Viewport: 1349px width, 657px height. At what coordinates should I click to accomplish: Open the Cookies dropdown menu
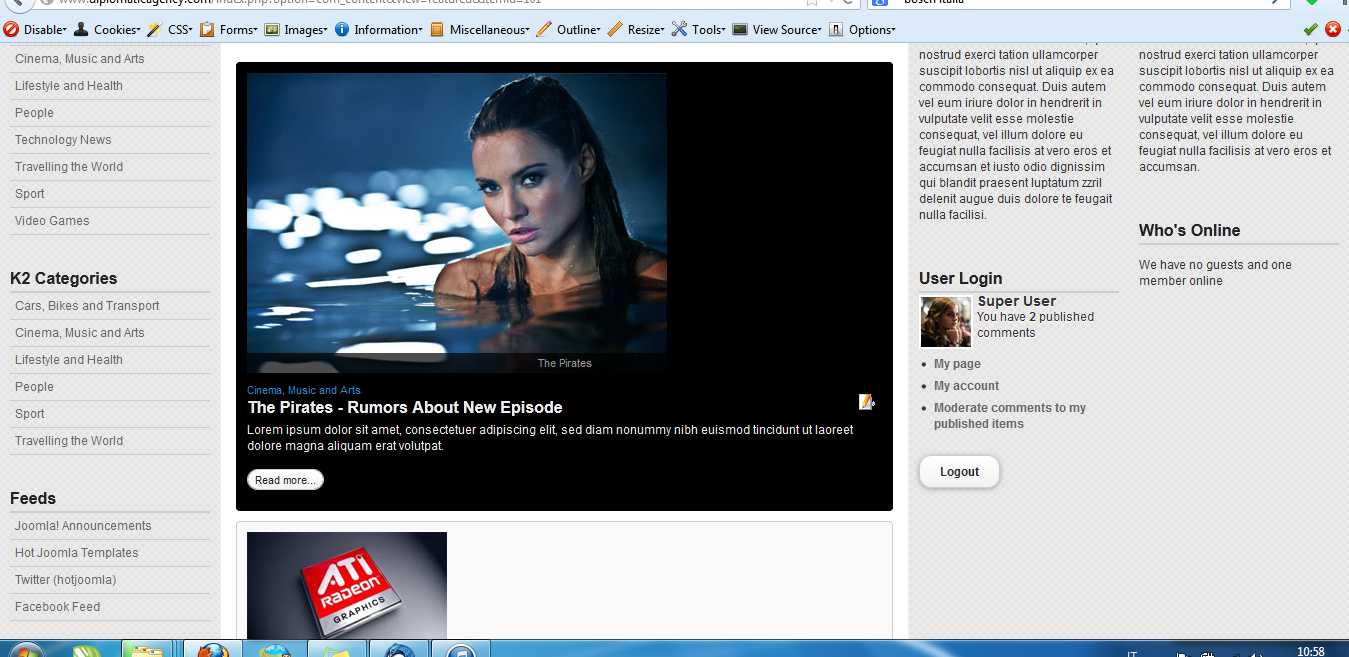[107, 30]
